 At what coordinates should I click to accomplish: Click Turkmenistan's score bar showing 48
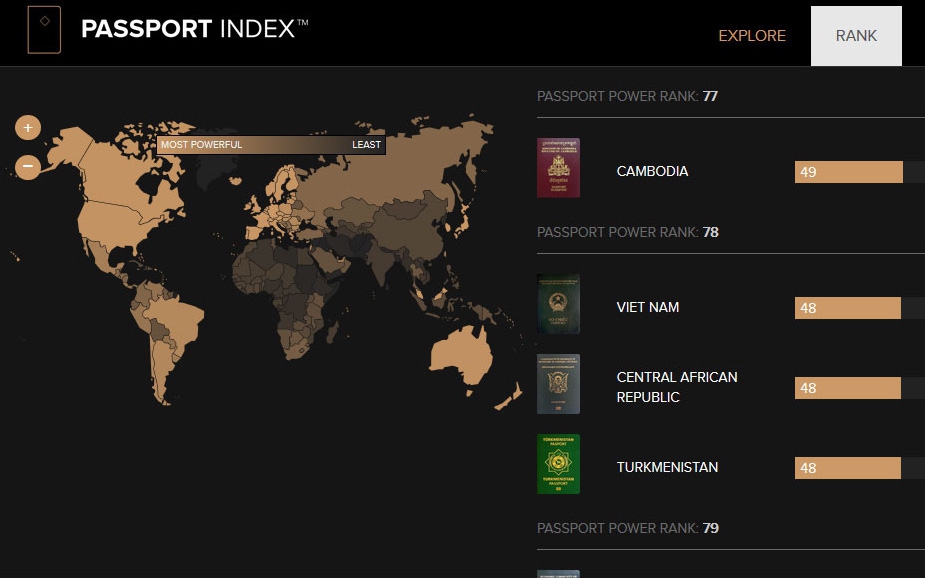coord(848,467)
